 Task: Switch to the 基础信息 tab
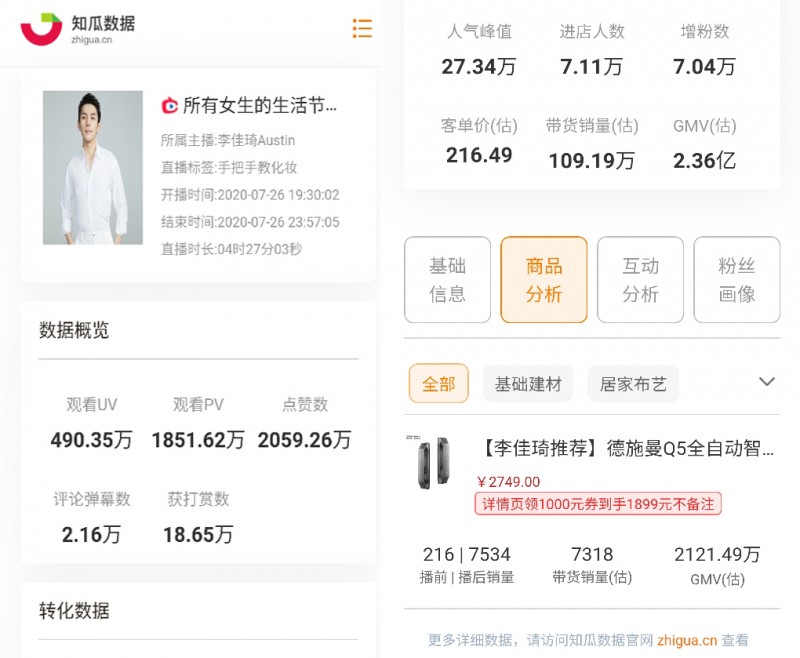(447, 280)
